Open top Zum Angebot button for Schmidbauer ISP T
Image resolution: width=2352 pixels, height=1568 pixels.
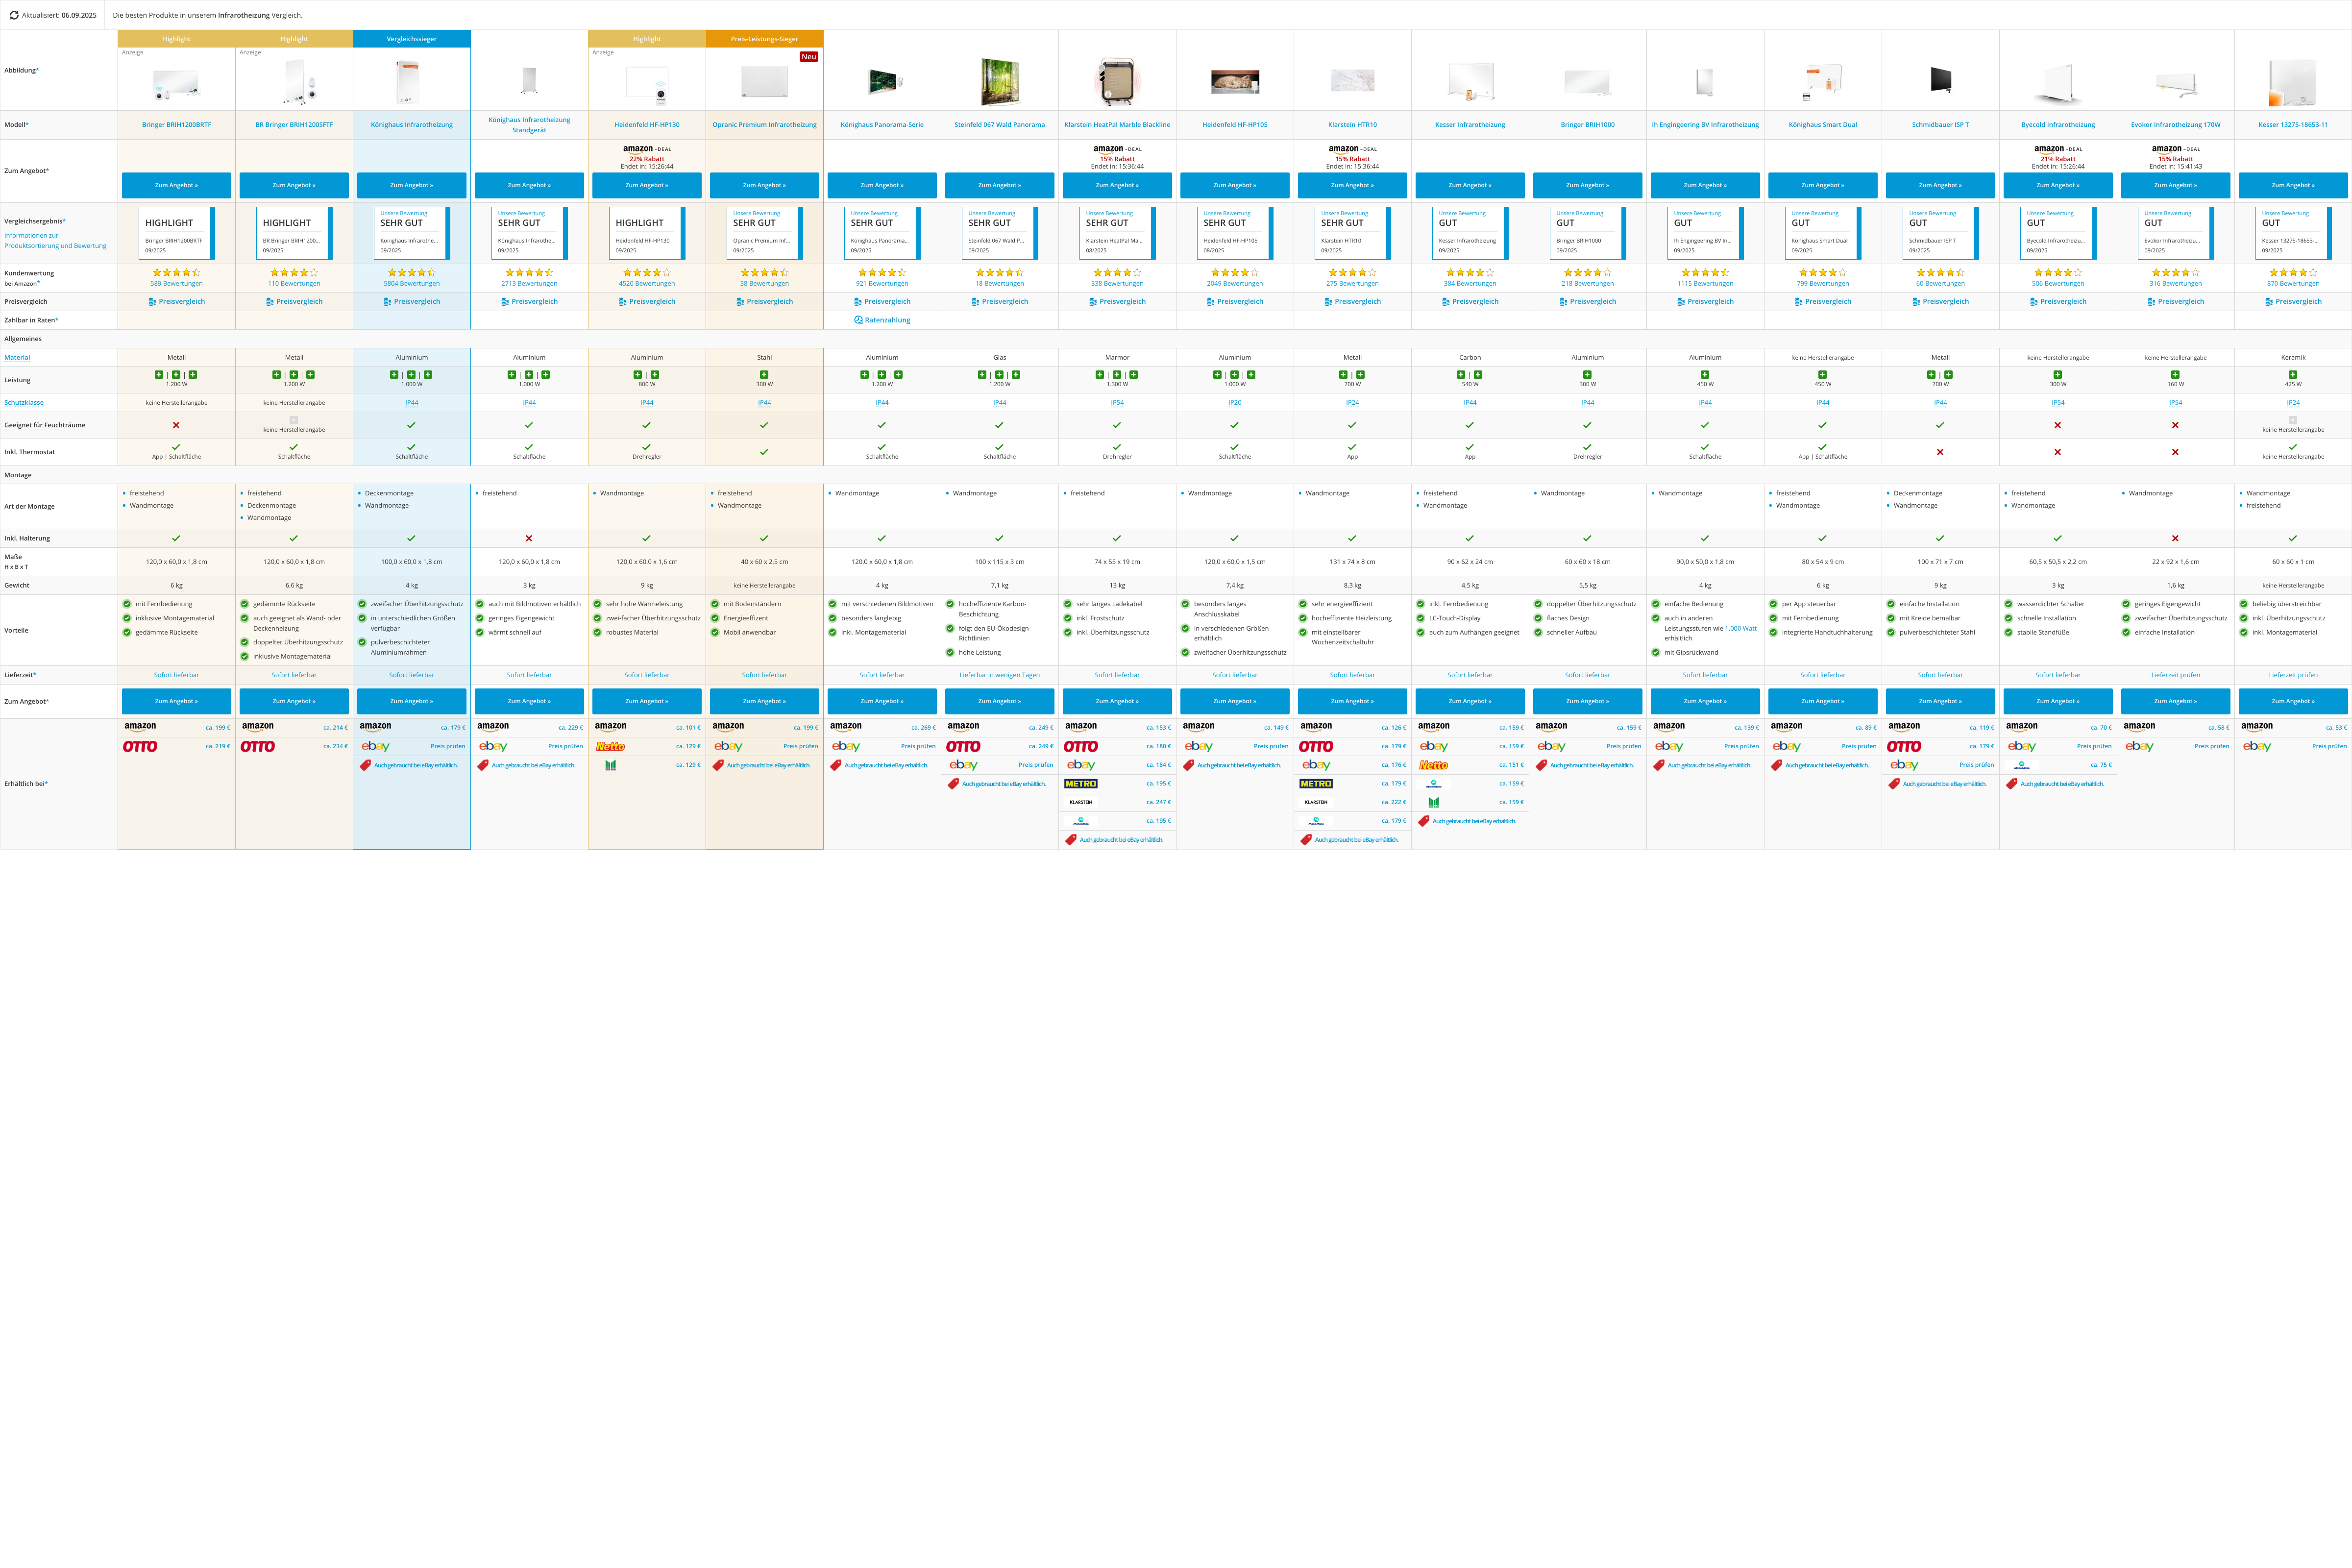pyautogui.click(x=1940, y=185)
